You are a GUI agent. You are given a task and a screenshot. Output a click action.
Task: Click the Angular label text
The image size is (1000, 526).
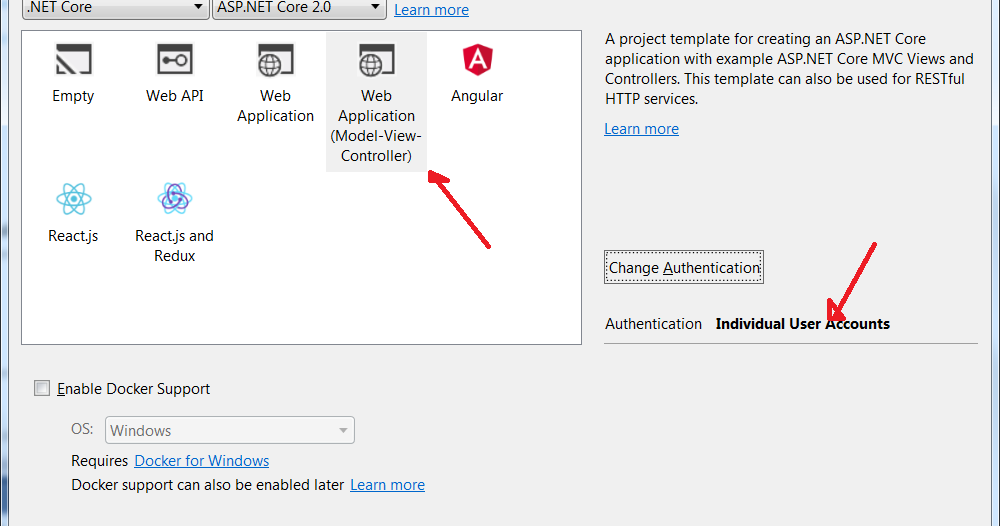pos(477,96)
